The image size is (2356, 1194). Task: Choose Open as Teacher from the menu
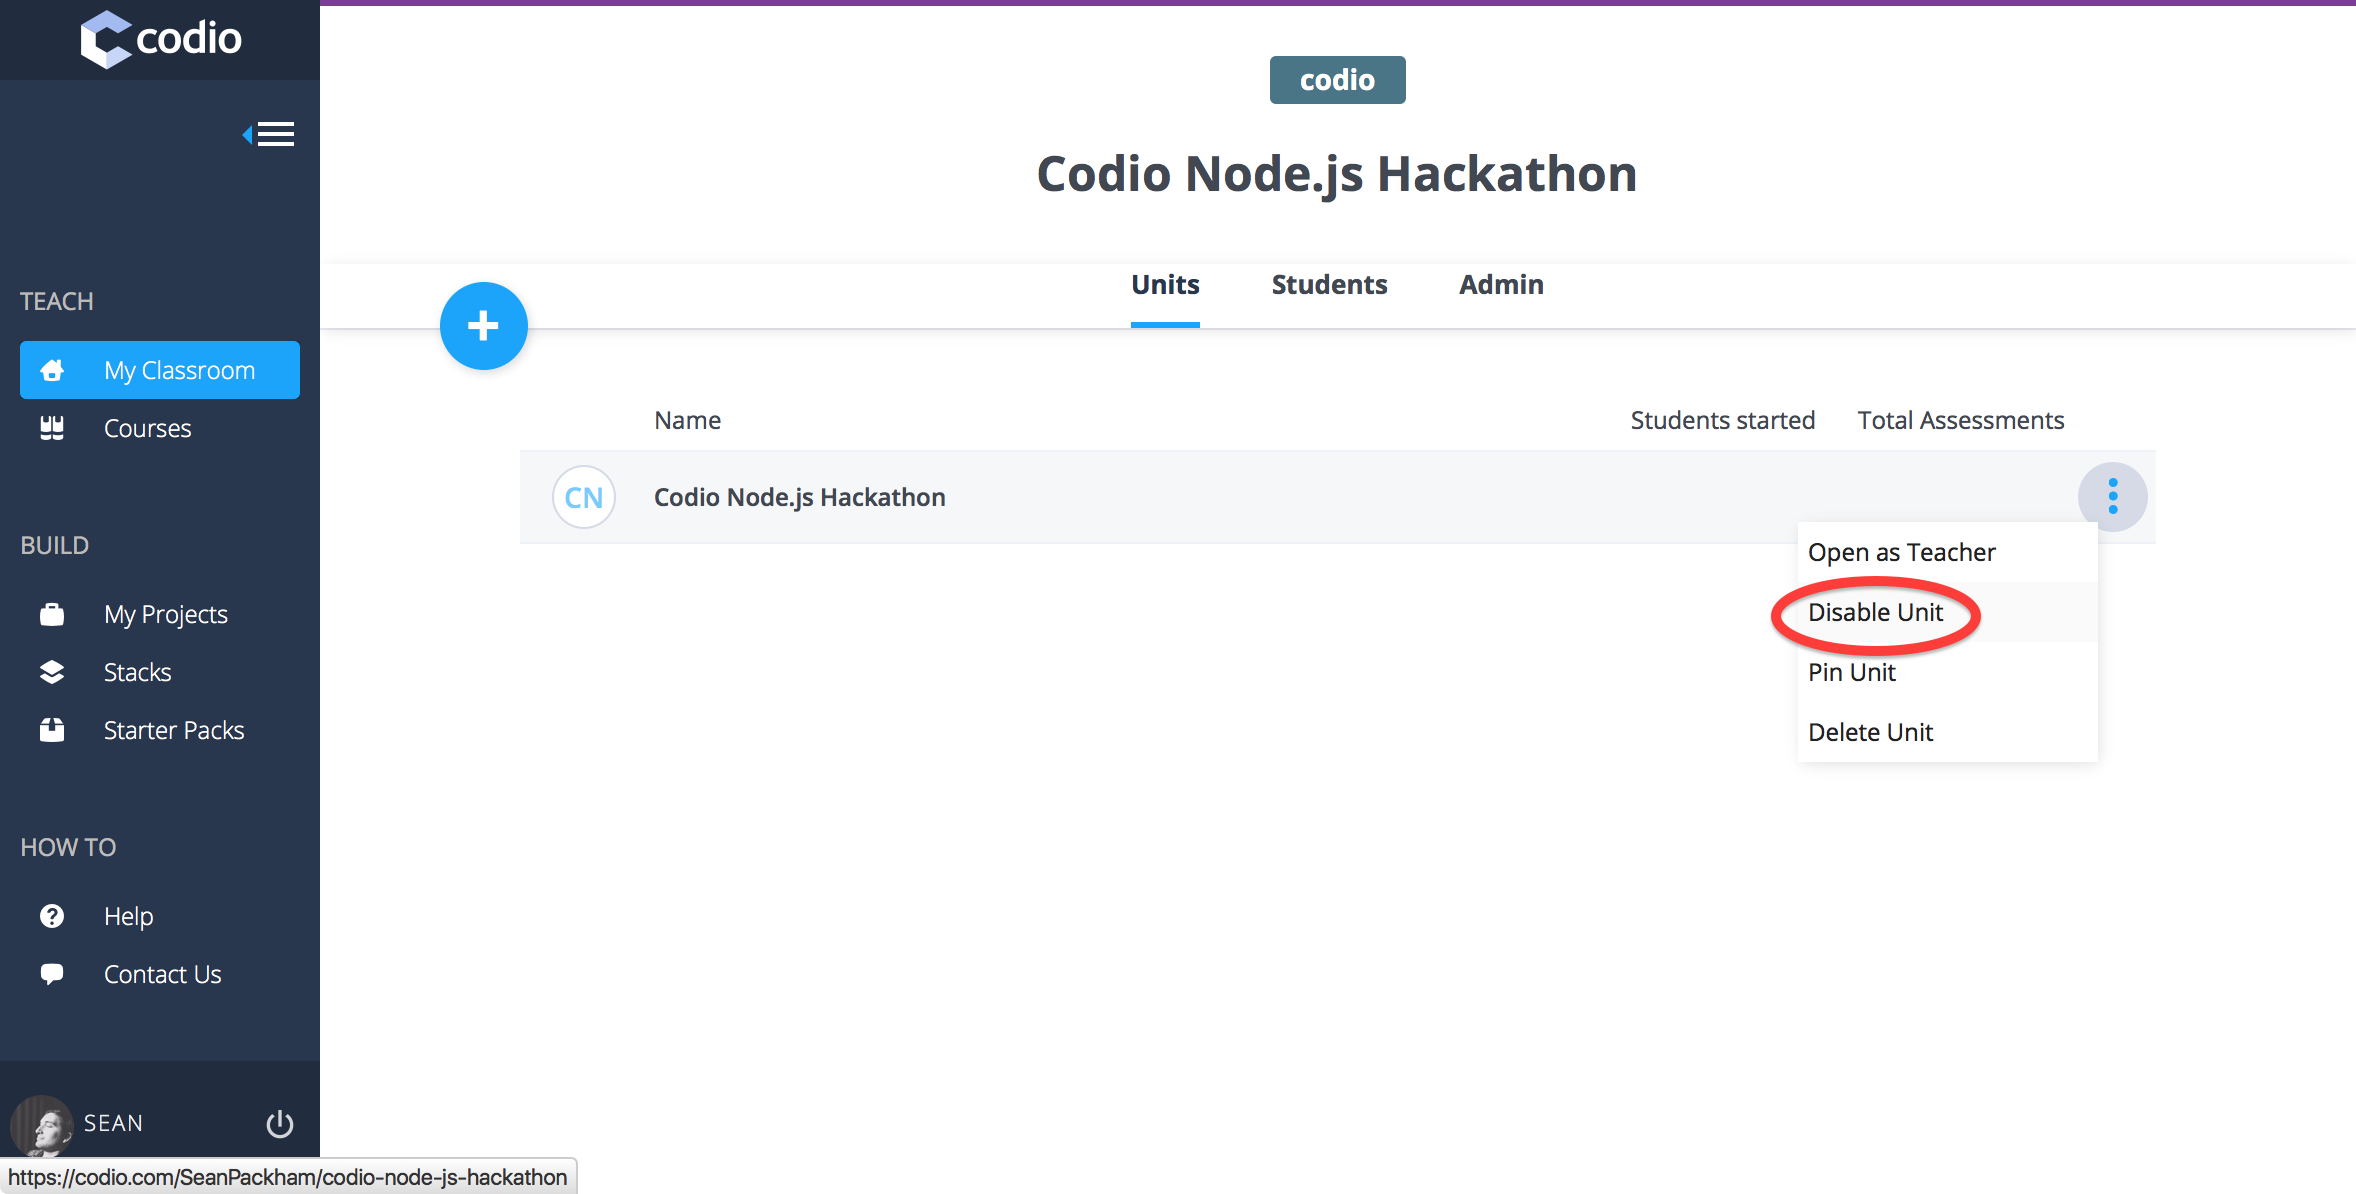(1947, 552)
